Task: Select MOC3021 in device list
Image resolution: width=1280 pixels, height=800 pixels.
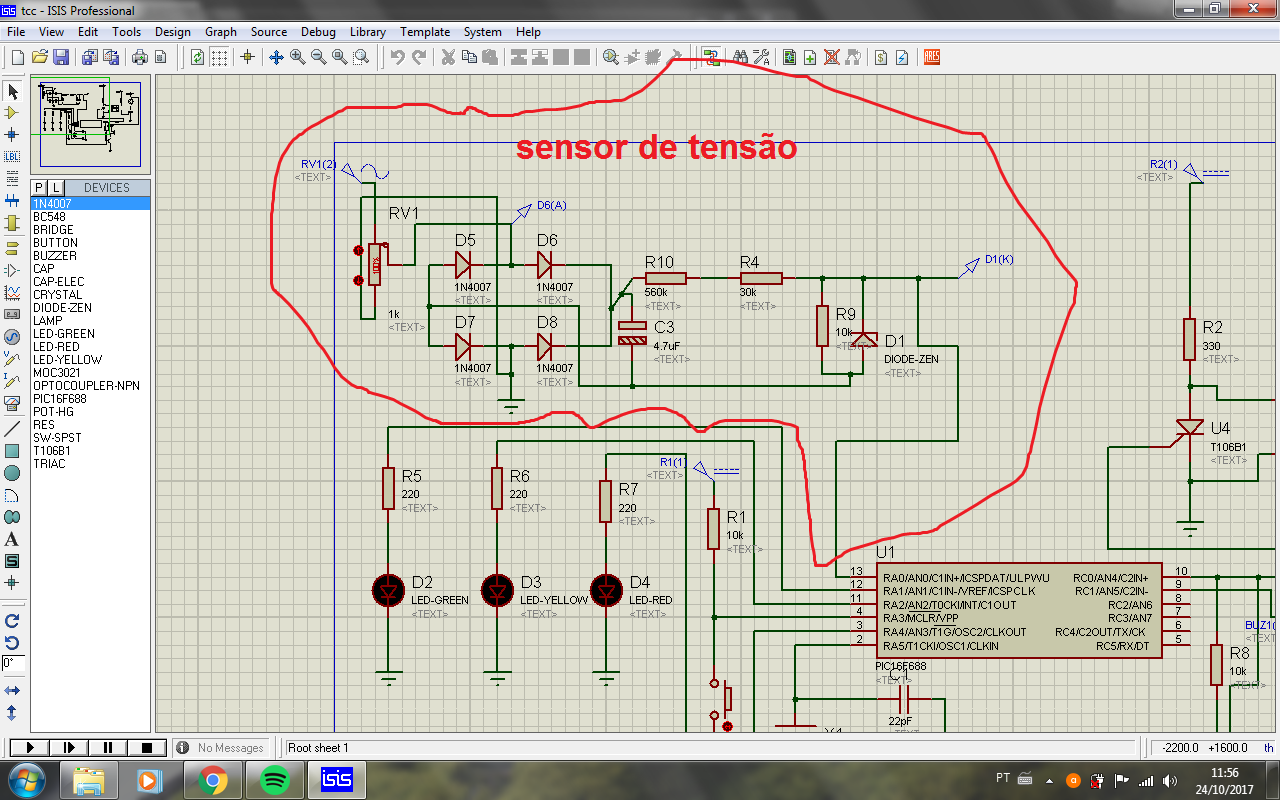Action: (90, 373)
